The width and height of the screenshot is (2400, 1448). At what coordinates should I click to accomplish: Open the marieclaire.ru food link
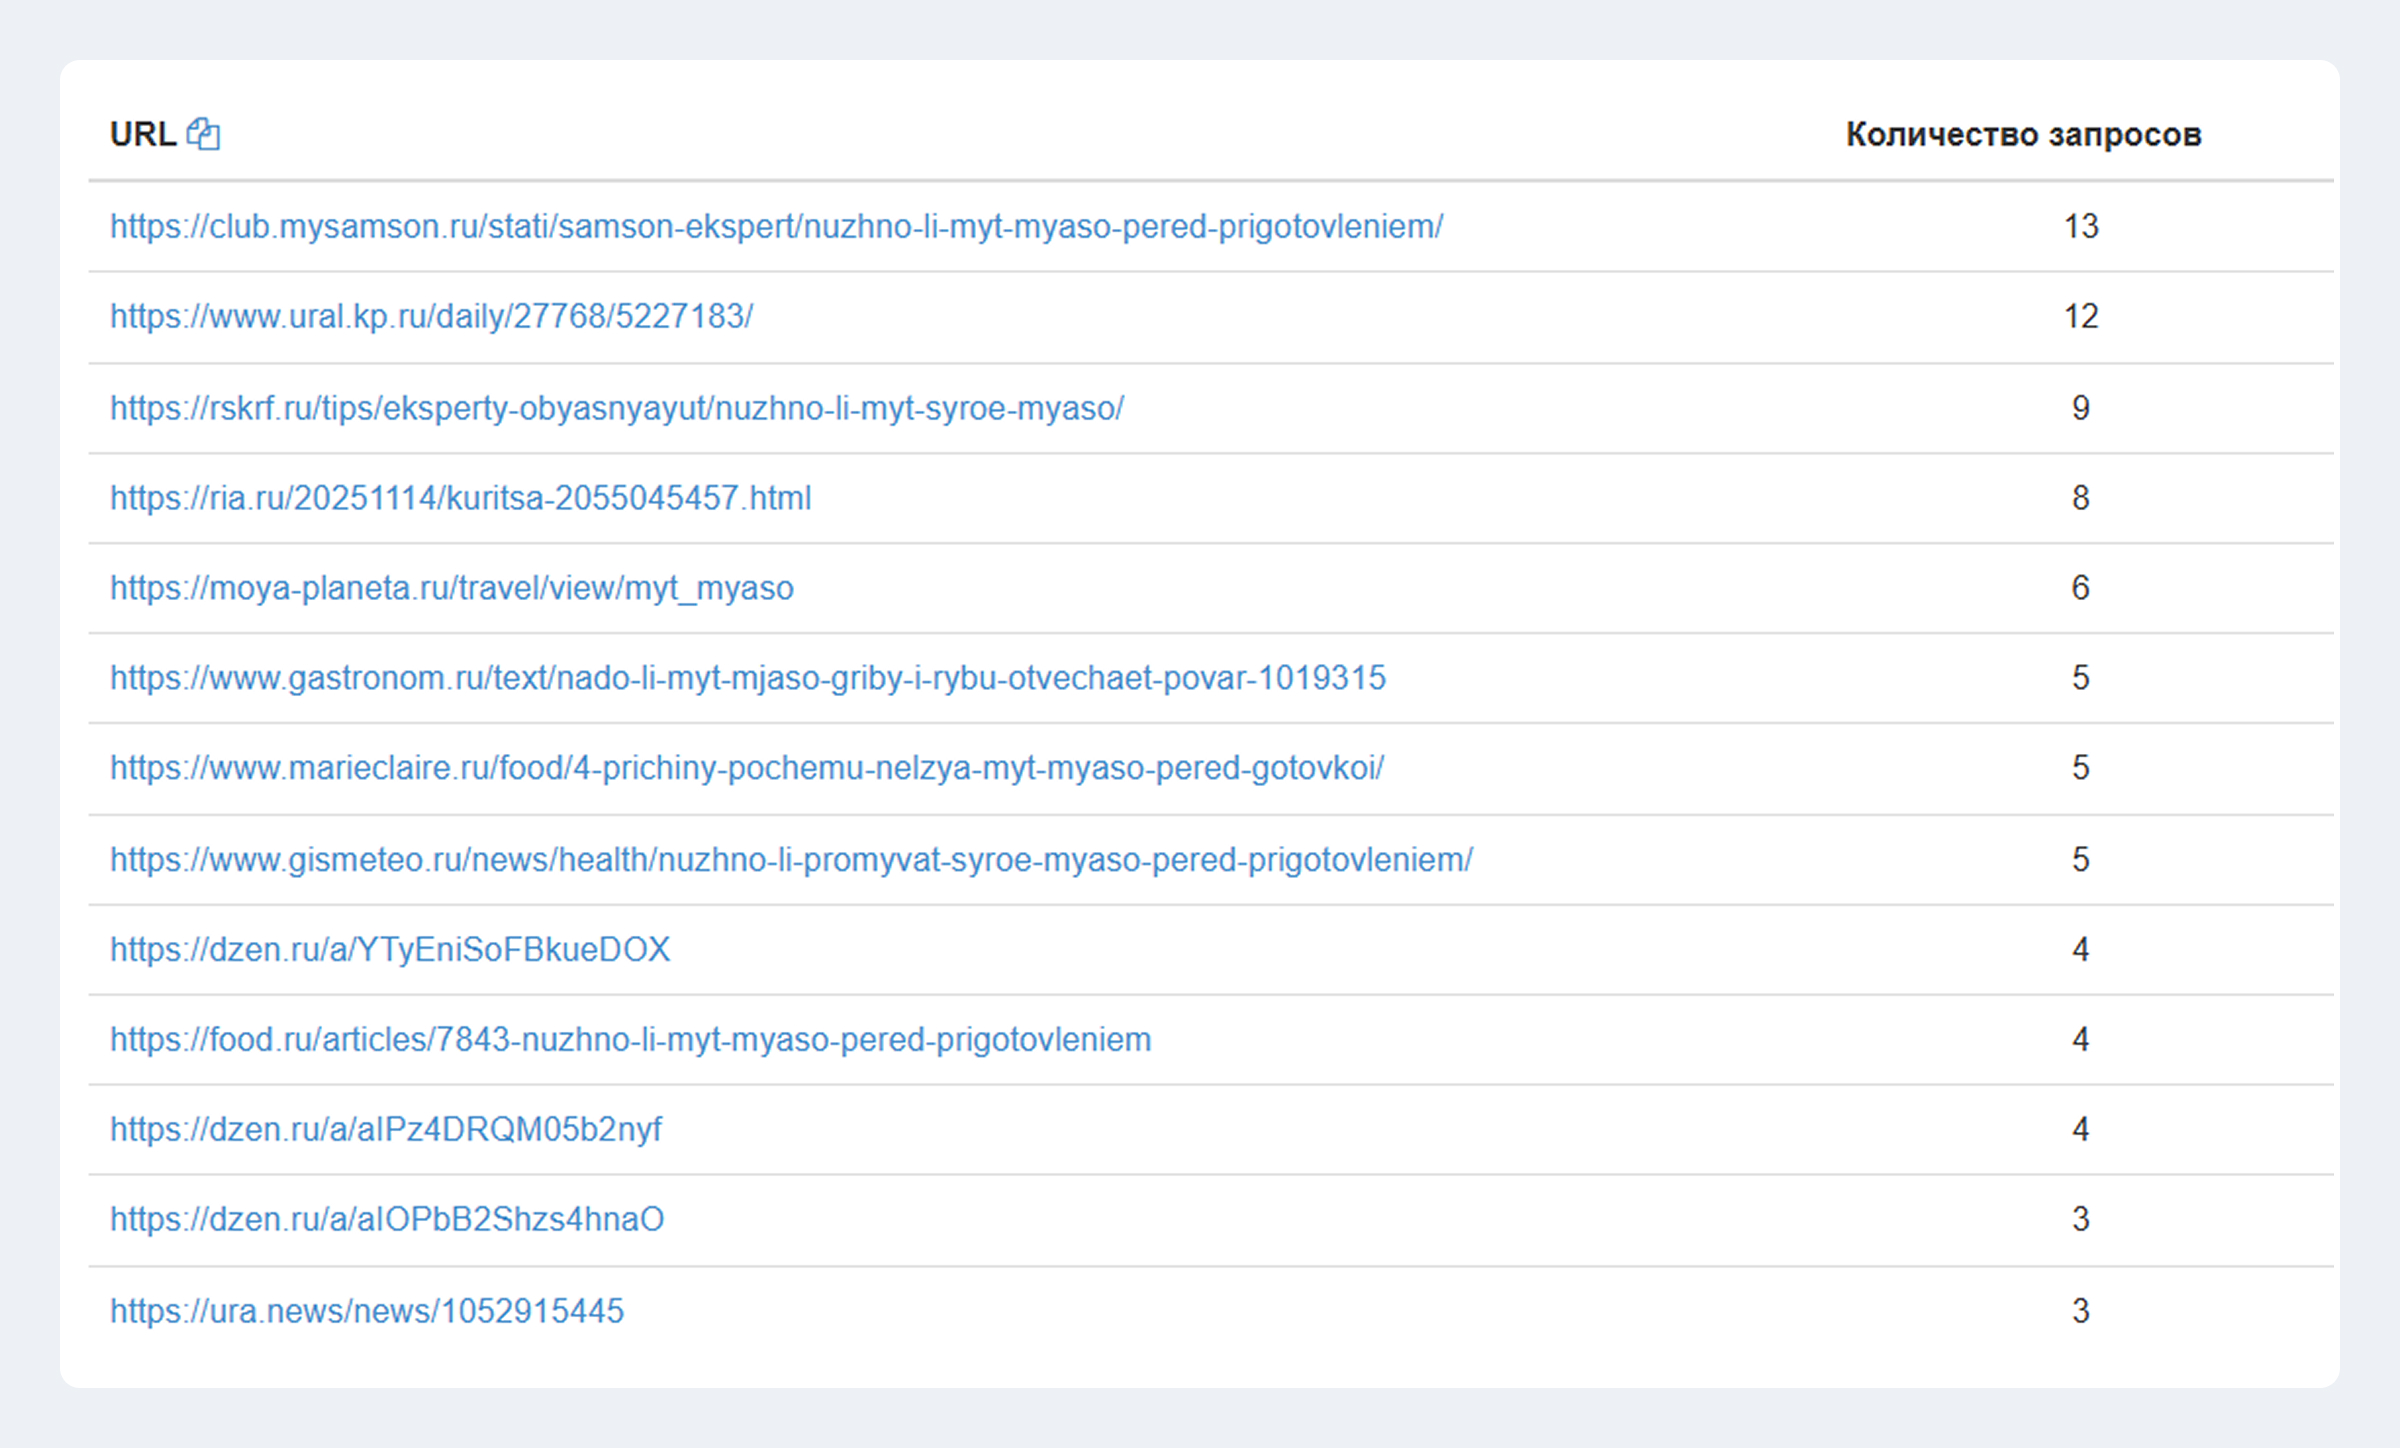click(x=747, y=768)
